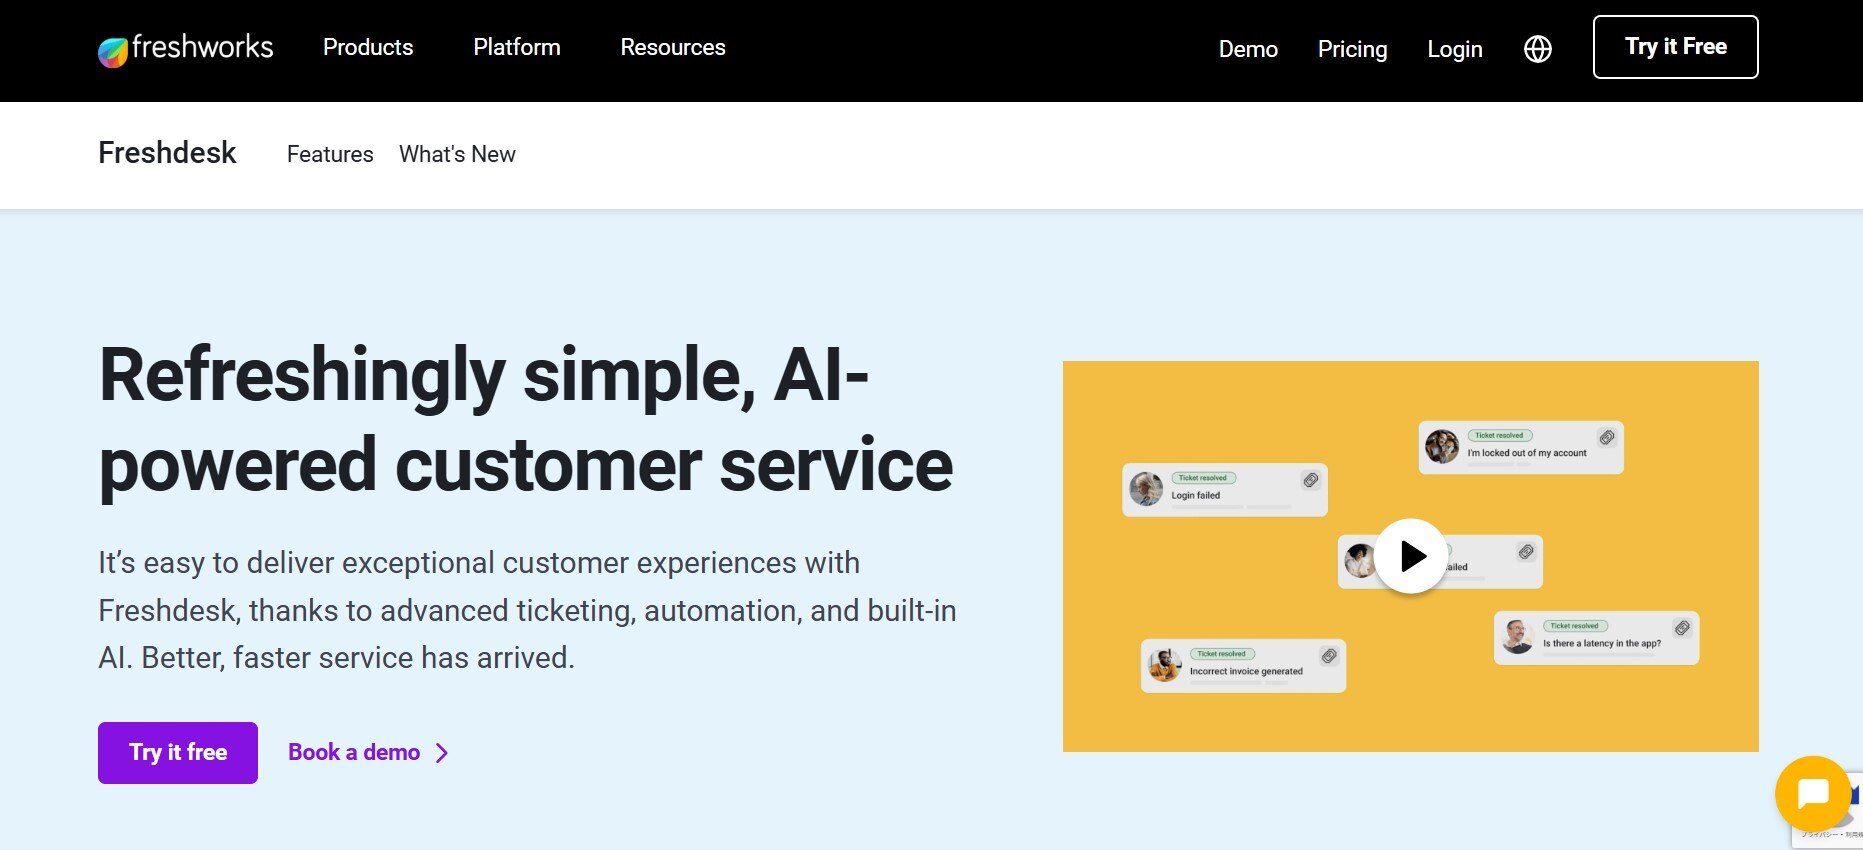Image resolution: width=1863 pixels, height=850 pixels.
Task: Click the Freshworks logo
Action: [x=185, y=49]
